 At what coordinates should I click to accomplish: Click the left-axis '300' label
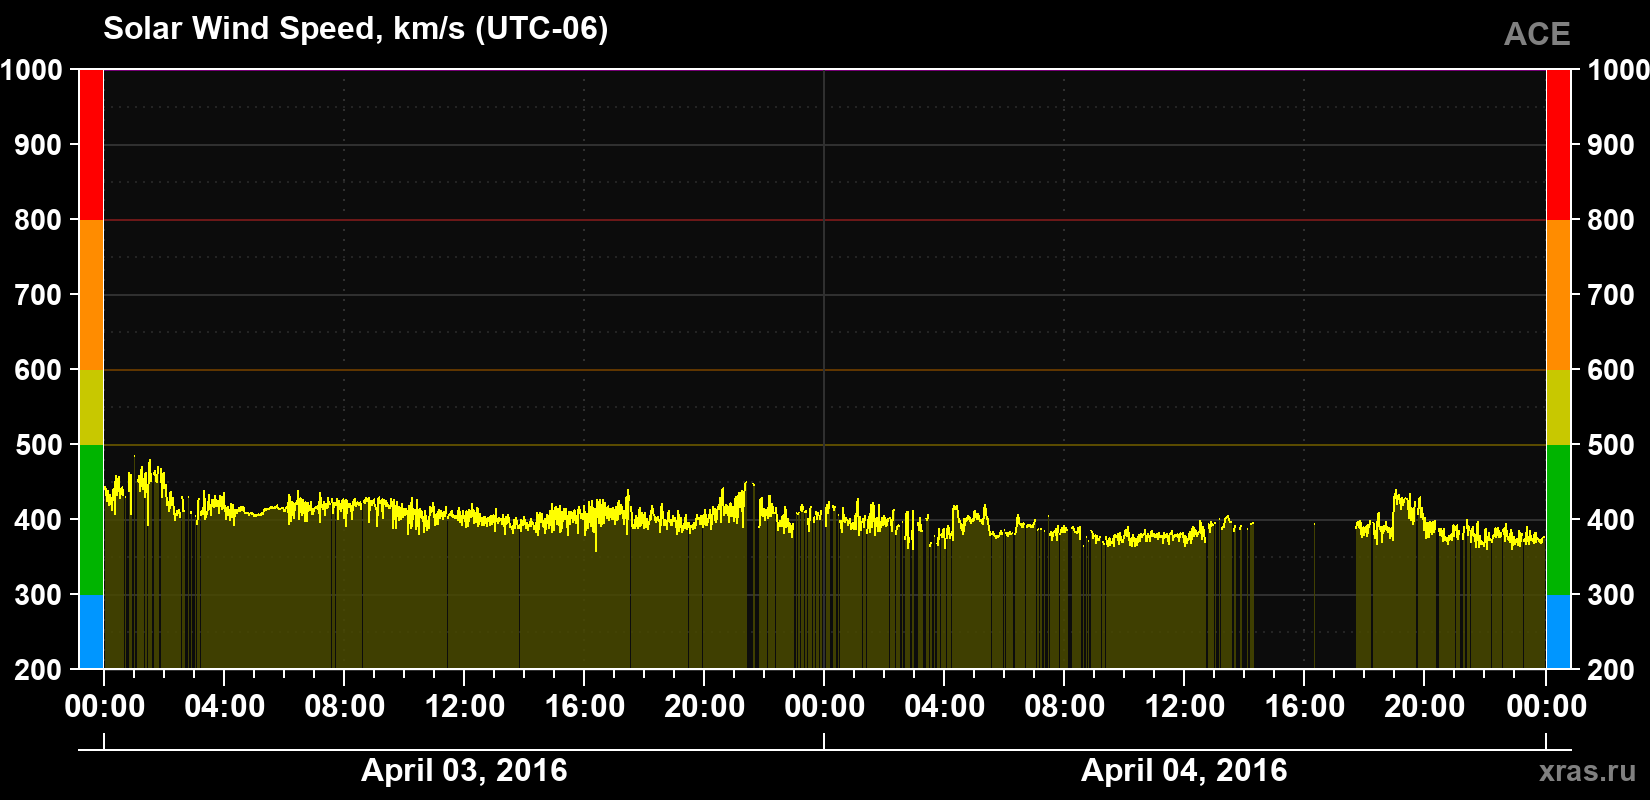[x=39, y=595]
